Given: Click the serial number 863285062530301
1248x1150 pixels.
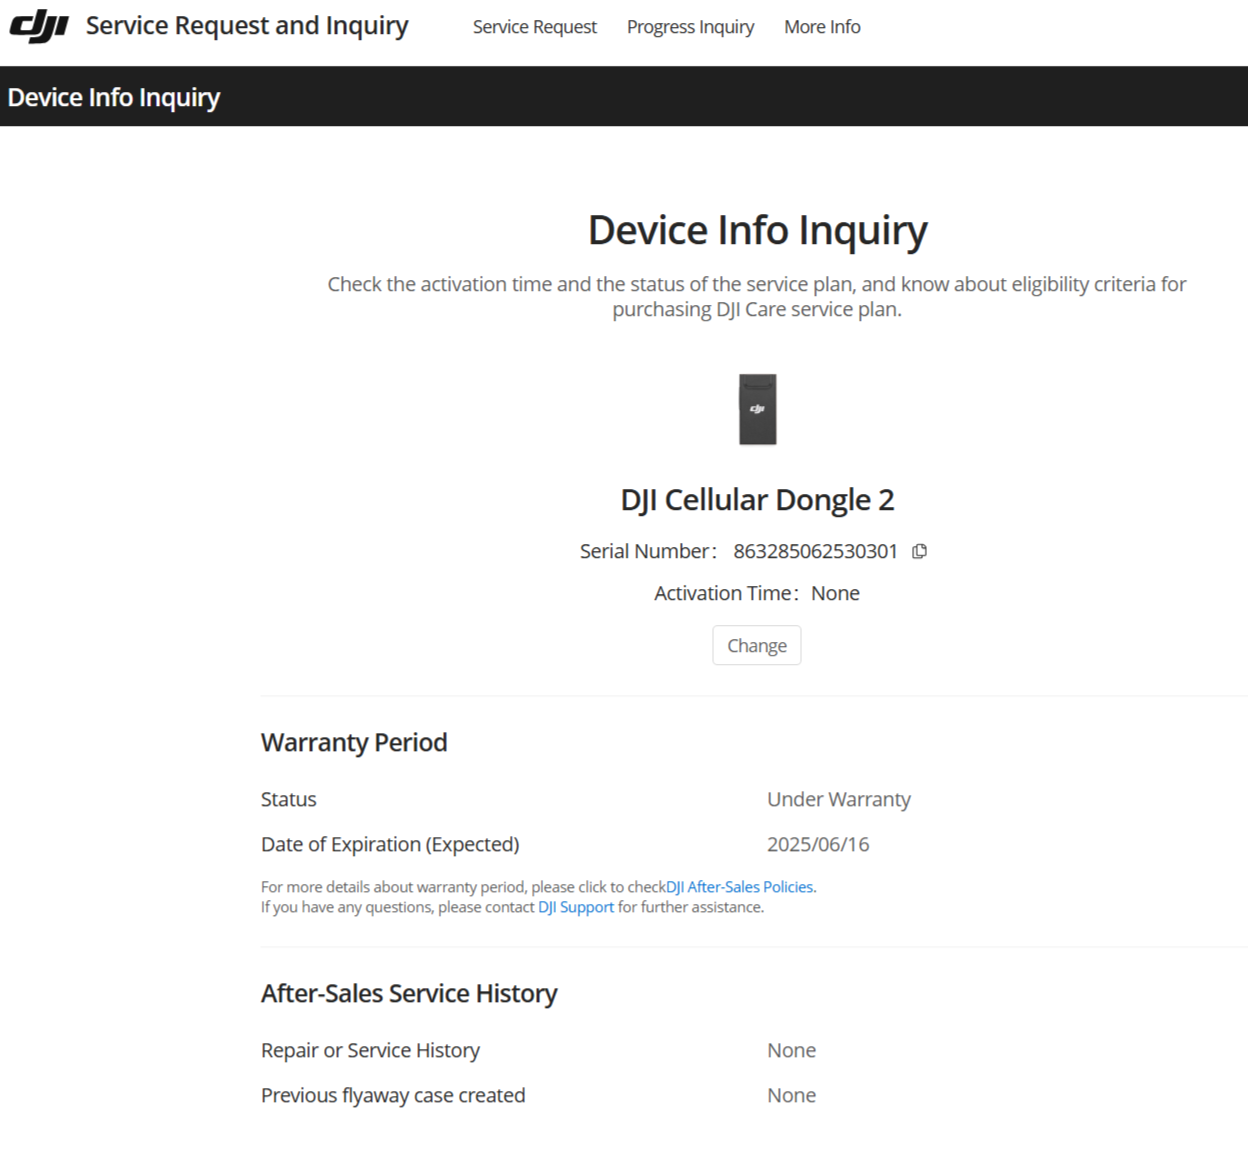Looking at the screenshot, I should click(x=815, y=551).
